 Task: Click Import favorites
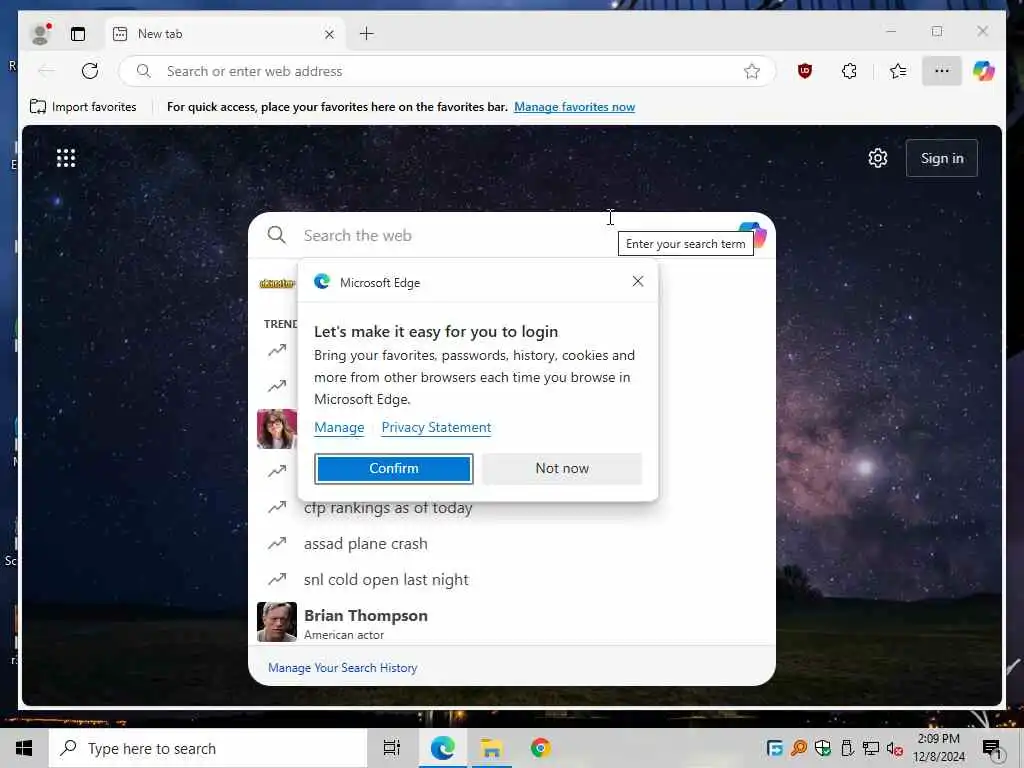point(83,106)
